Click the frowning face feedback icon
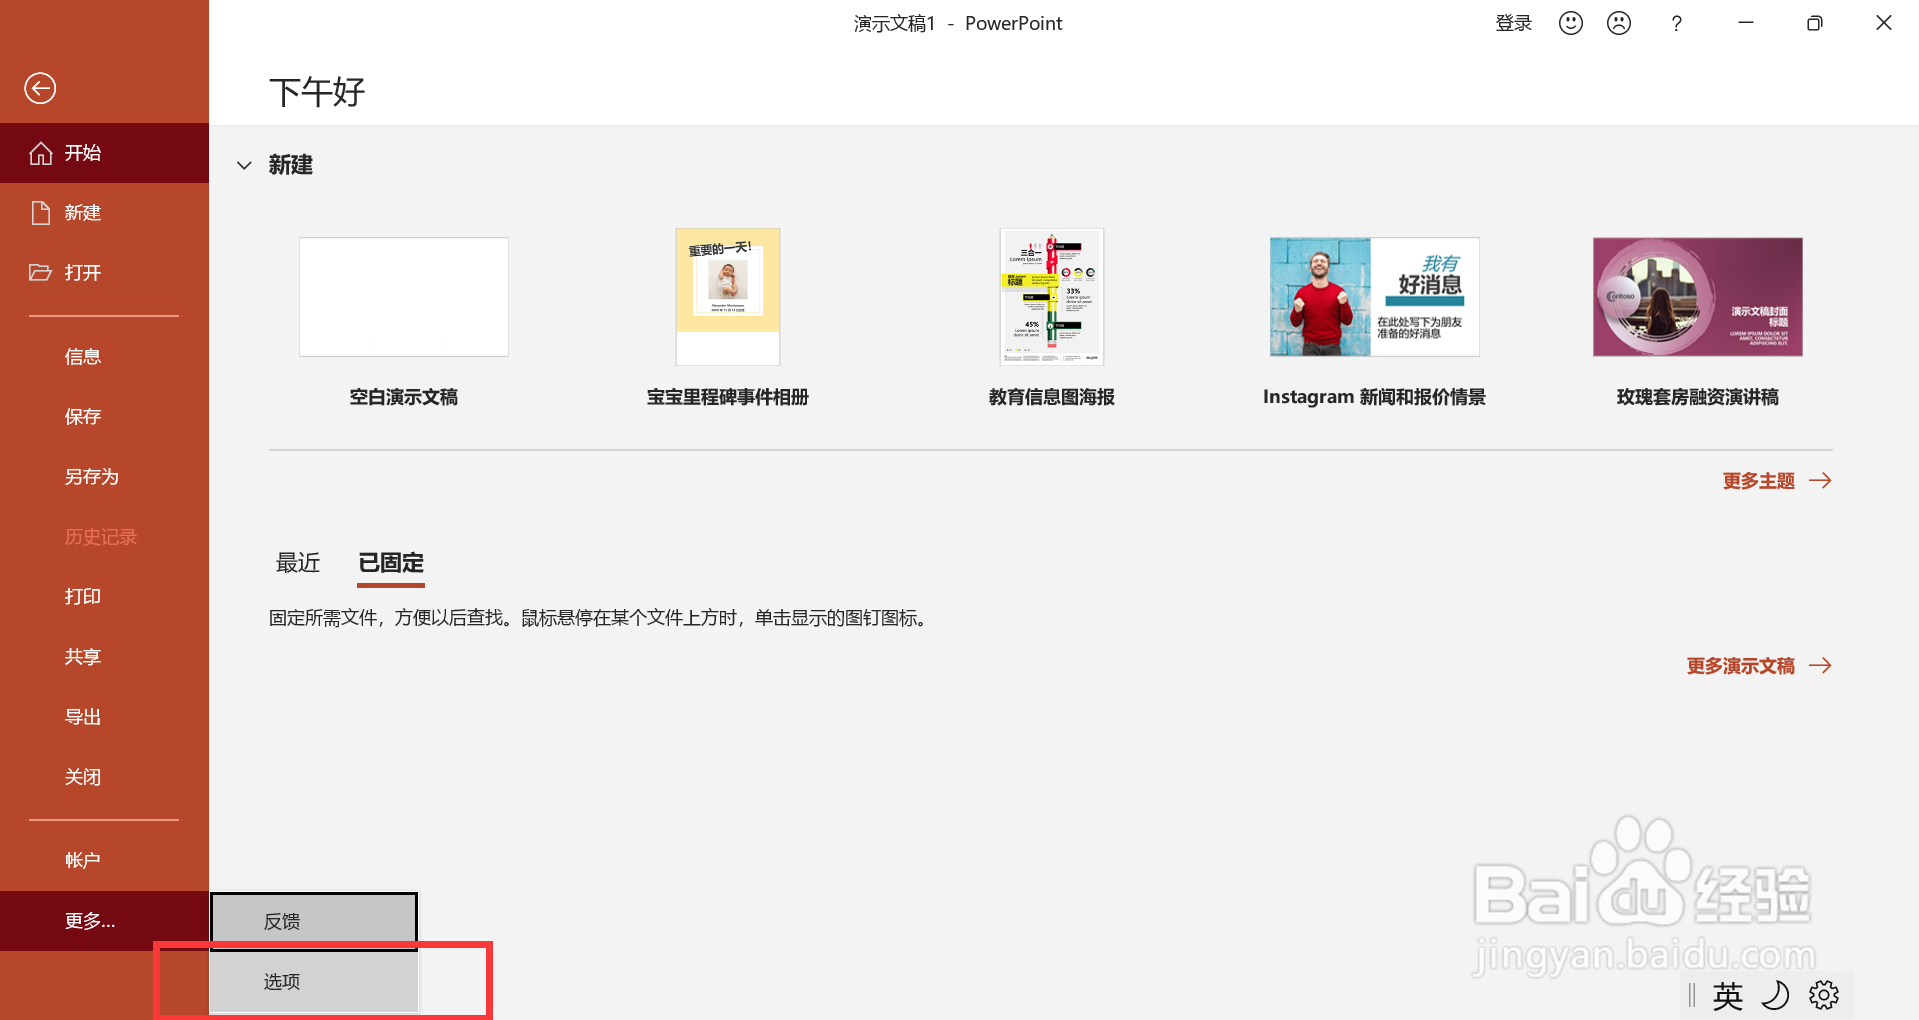Image resolution: width=1919 pixels, height=1020 pixels. (x=1619, y=23)
